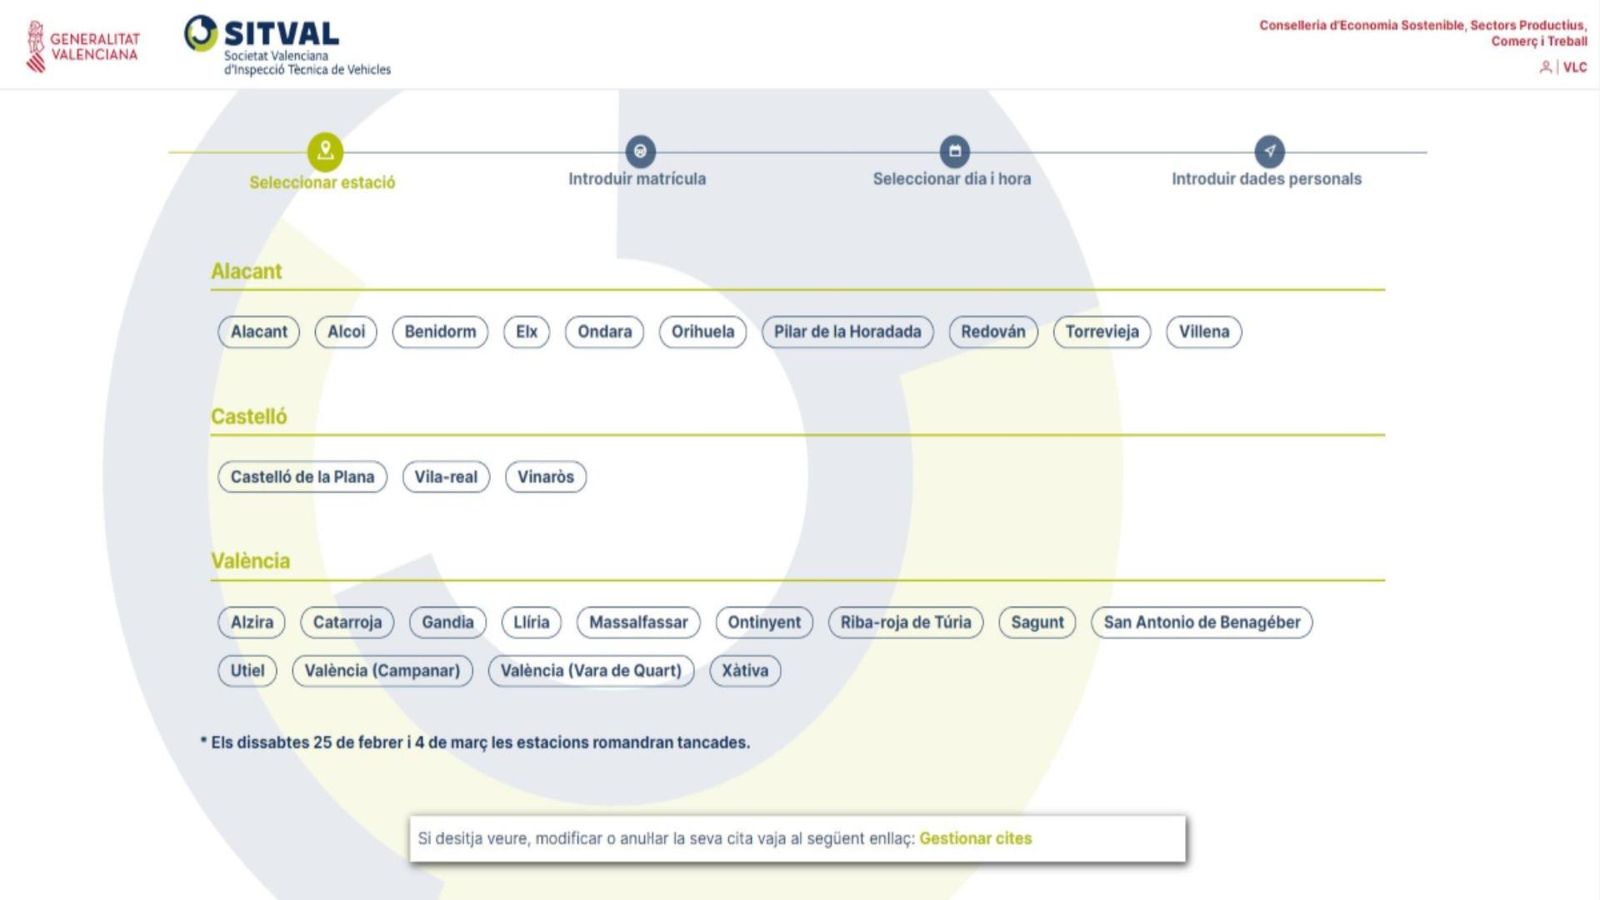The width and height of the screenshot is (1600, 900).
Task: Select Castelló de la Plana station
Action: pyautogui.click(x=302, y=477)
